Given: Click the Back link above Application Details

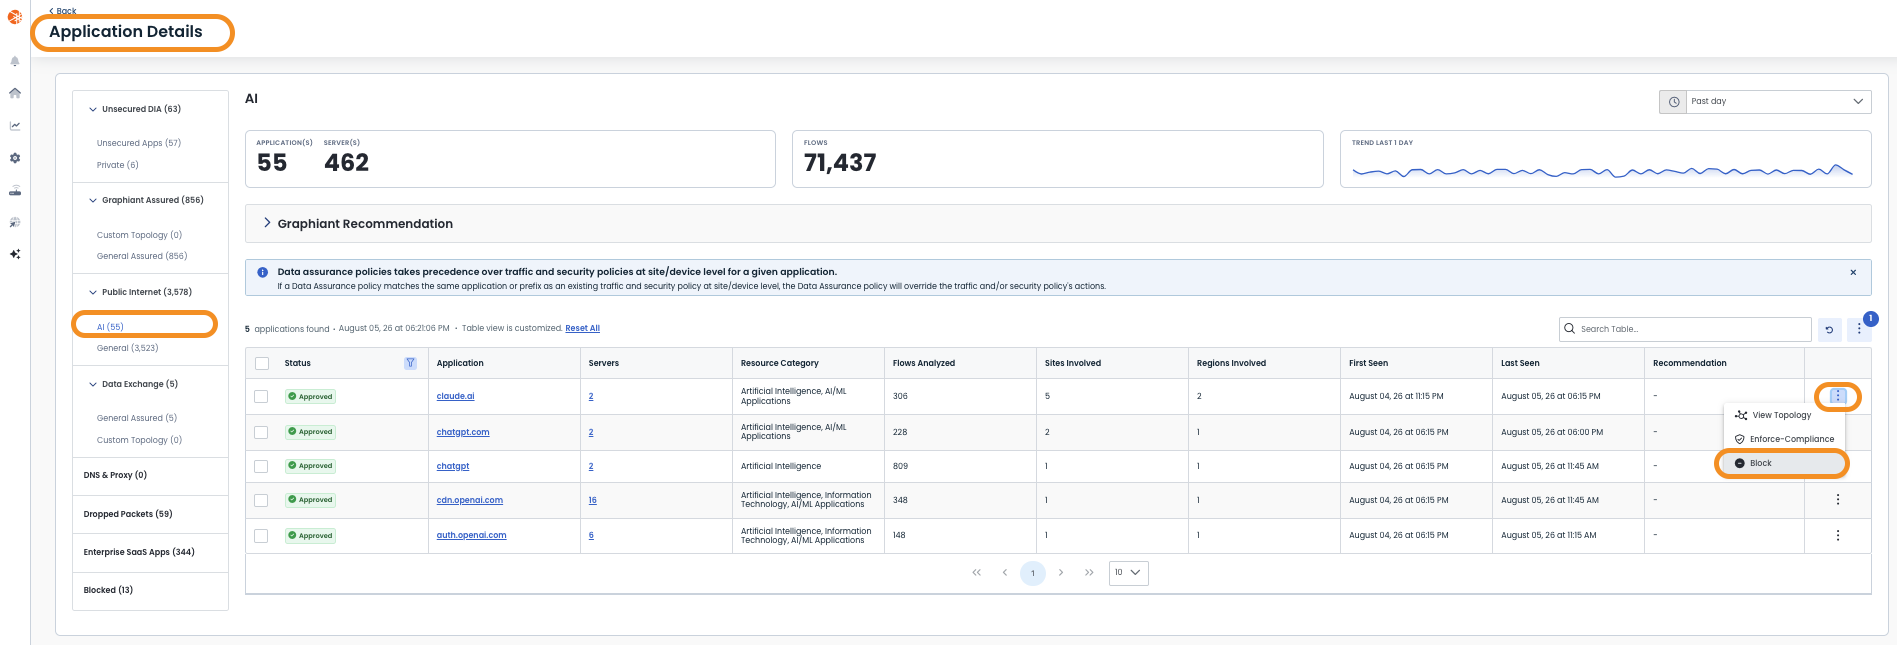Looking at the screenshot, I should (x=63, y=11).
